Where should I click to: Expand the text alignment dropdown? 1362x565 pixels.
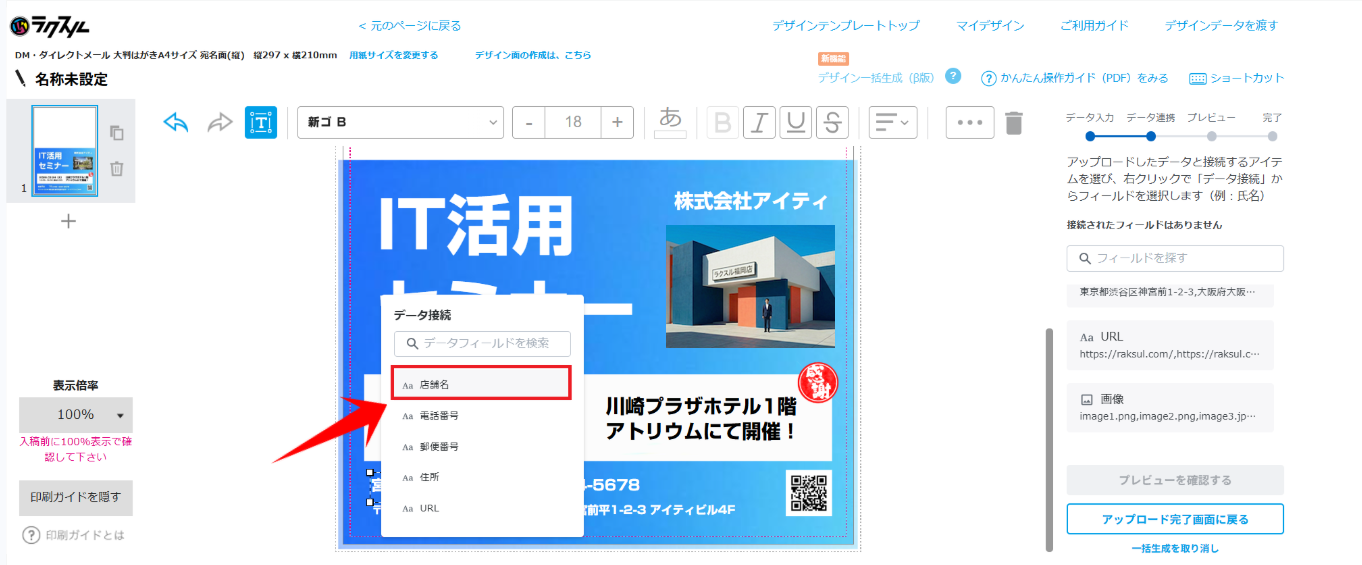pyautogui.click(x=893, y=122)
